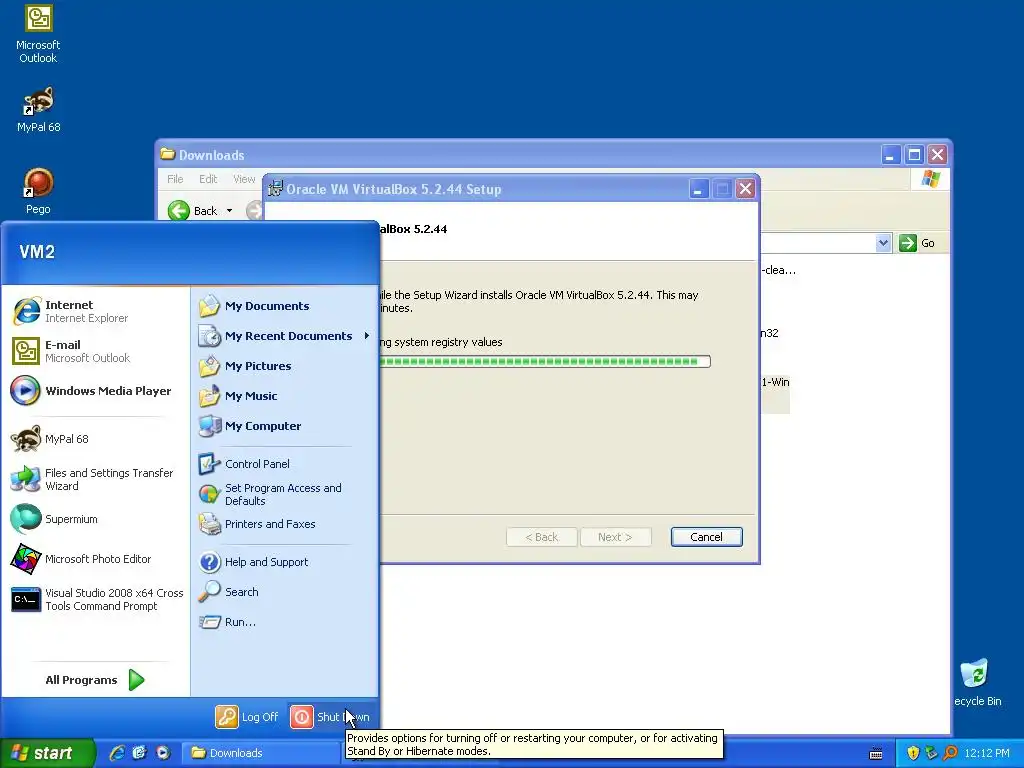Open MyPal 68 desktop shortcut
The height and width of the screenshot is (768, 1024).
(38, 109)
